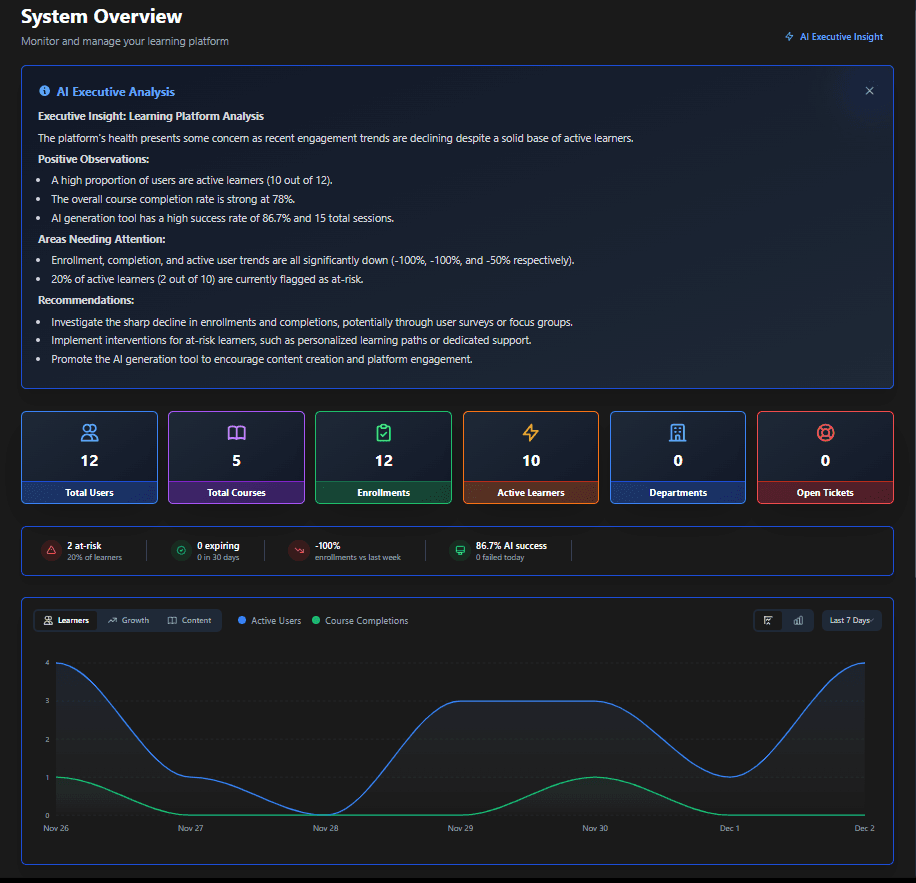916x883 pixels.
Task: Click the AI Executive Insight button
Action: (834, 37)
